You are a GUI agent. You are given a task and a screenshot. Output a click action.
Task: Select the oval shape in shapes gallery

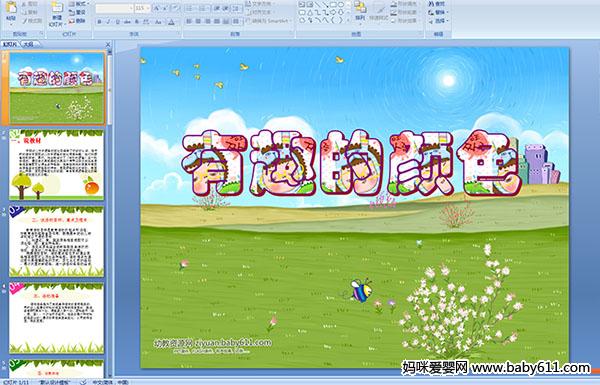point(341,5)
